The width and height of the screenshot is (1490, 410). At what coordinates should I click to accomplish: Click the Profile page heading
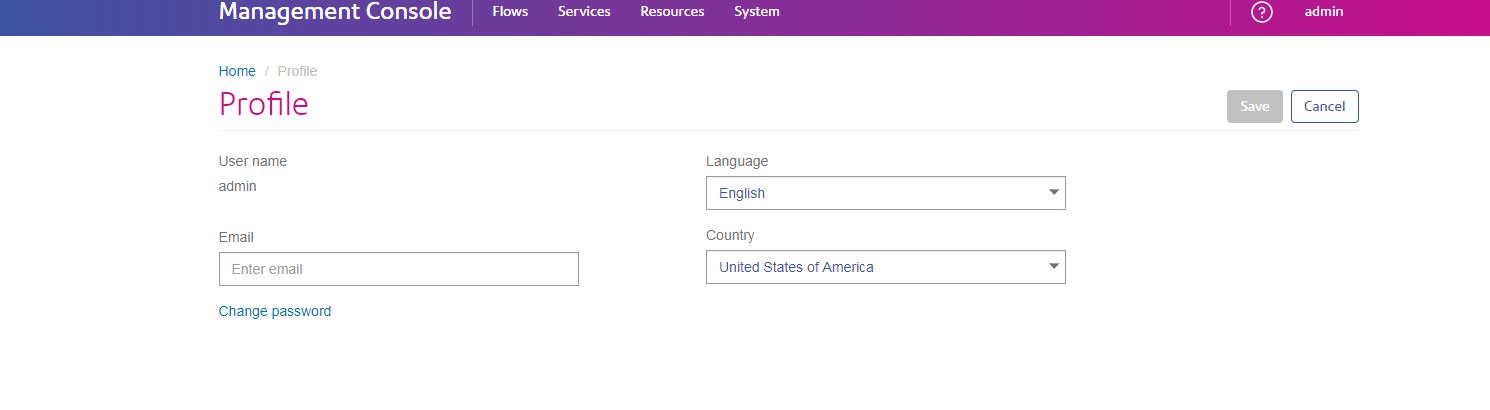[x=264, y=104]
